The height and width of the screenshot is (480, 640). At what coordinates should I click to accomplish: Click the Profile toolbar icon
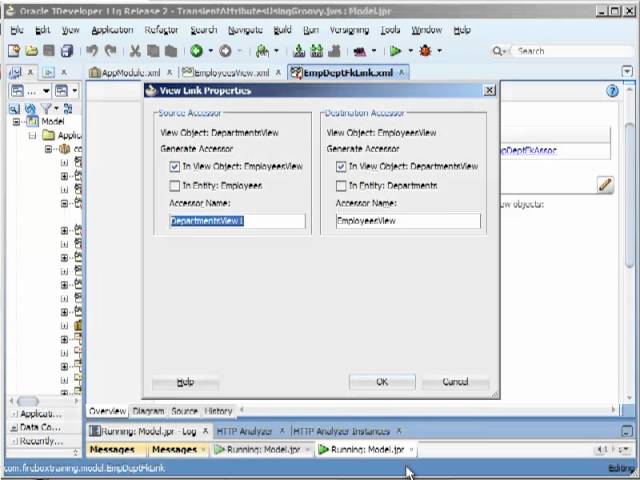[360, 51]
